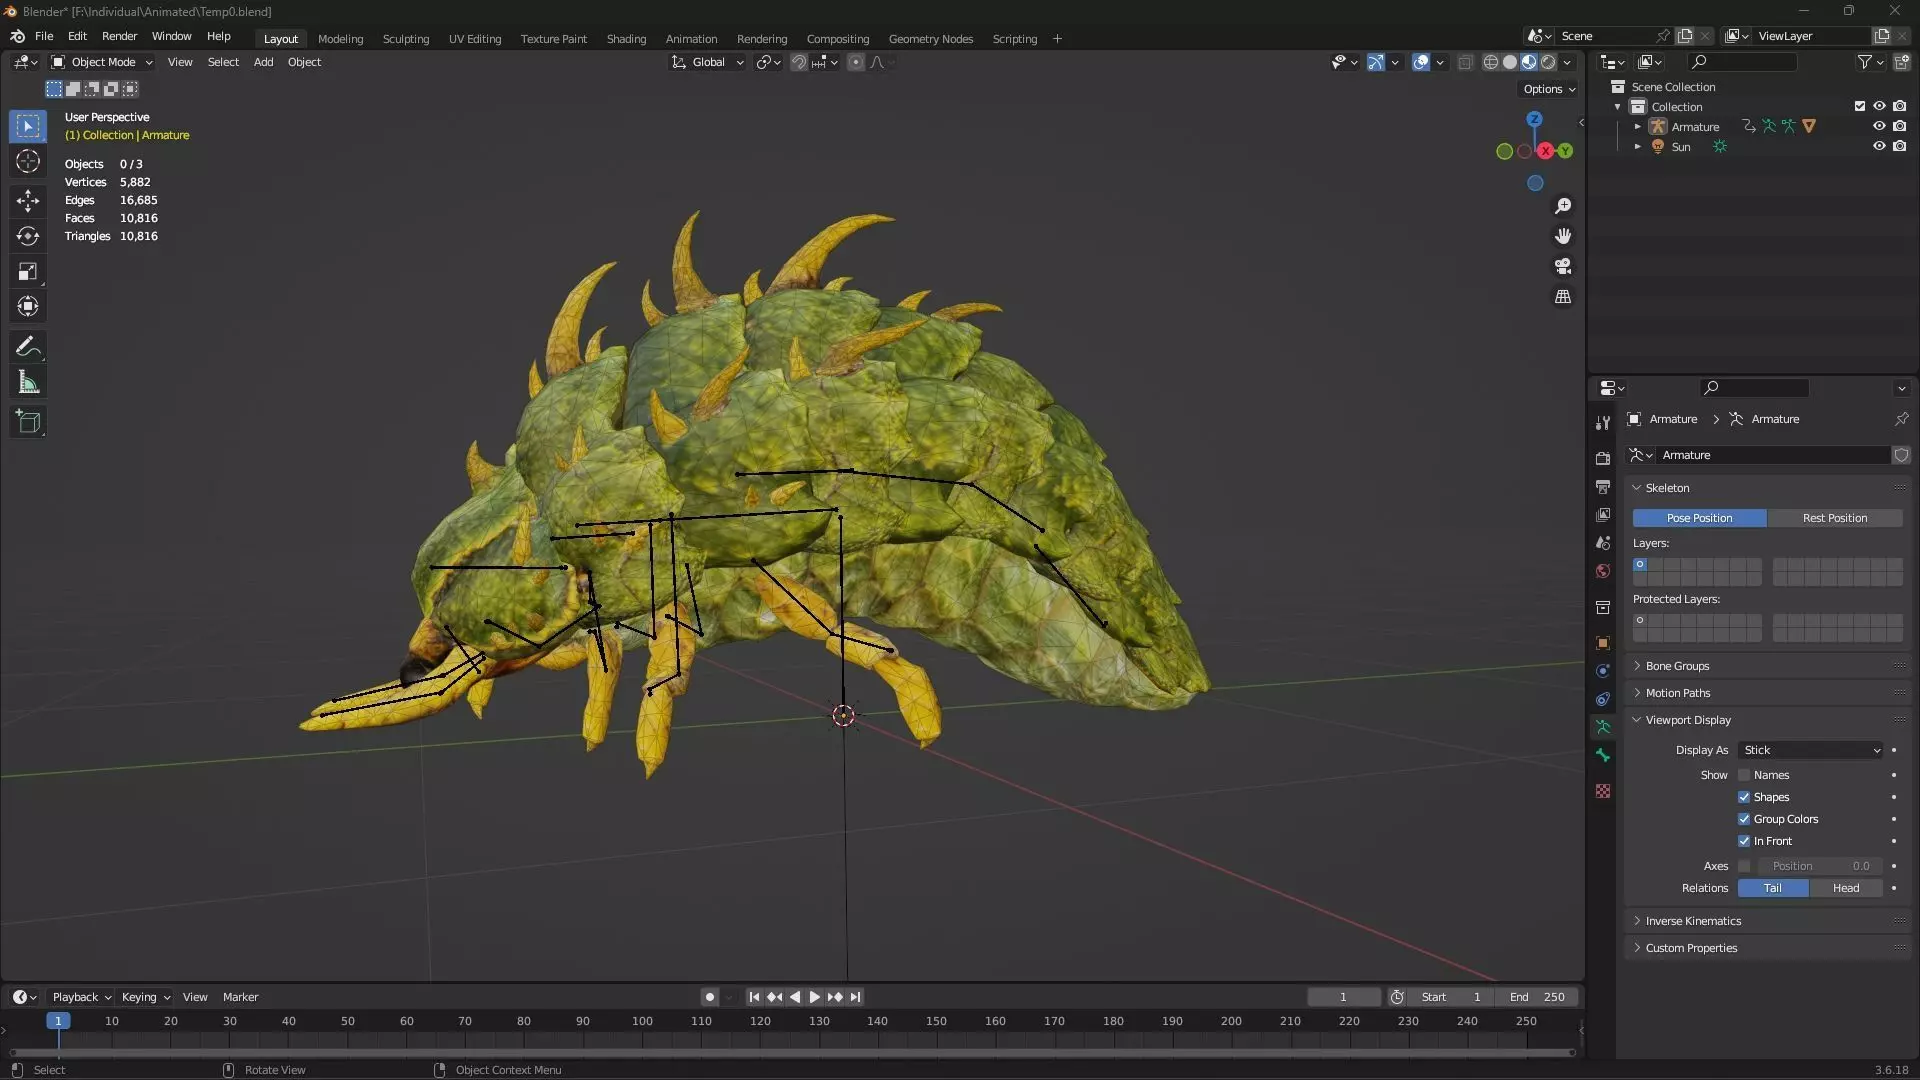1920x1080 pixels.
Task: Click the End frame 250 field
Action: pyautogui.click(x=1536, y=997)
